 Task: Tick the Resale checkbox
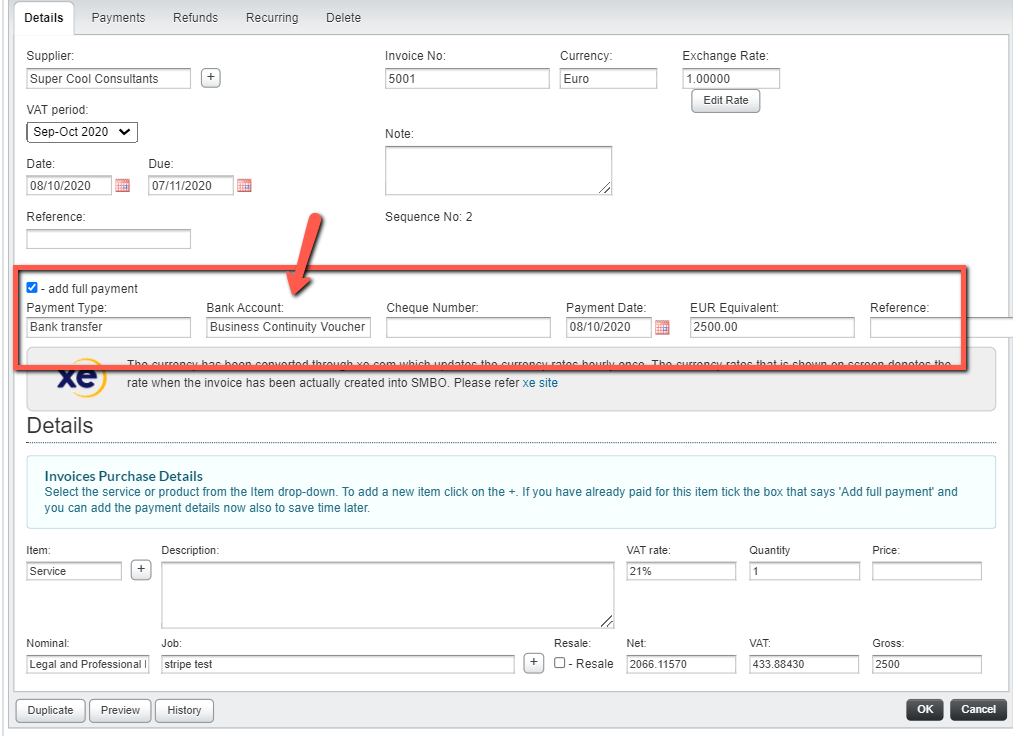tap(560, 663)
